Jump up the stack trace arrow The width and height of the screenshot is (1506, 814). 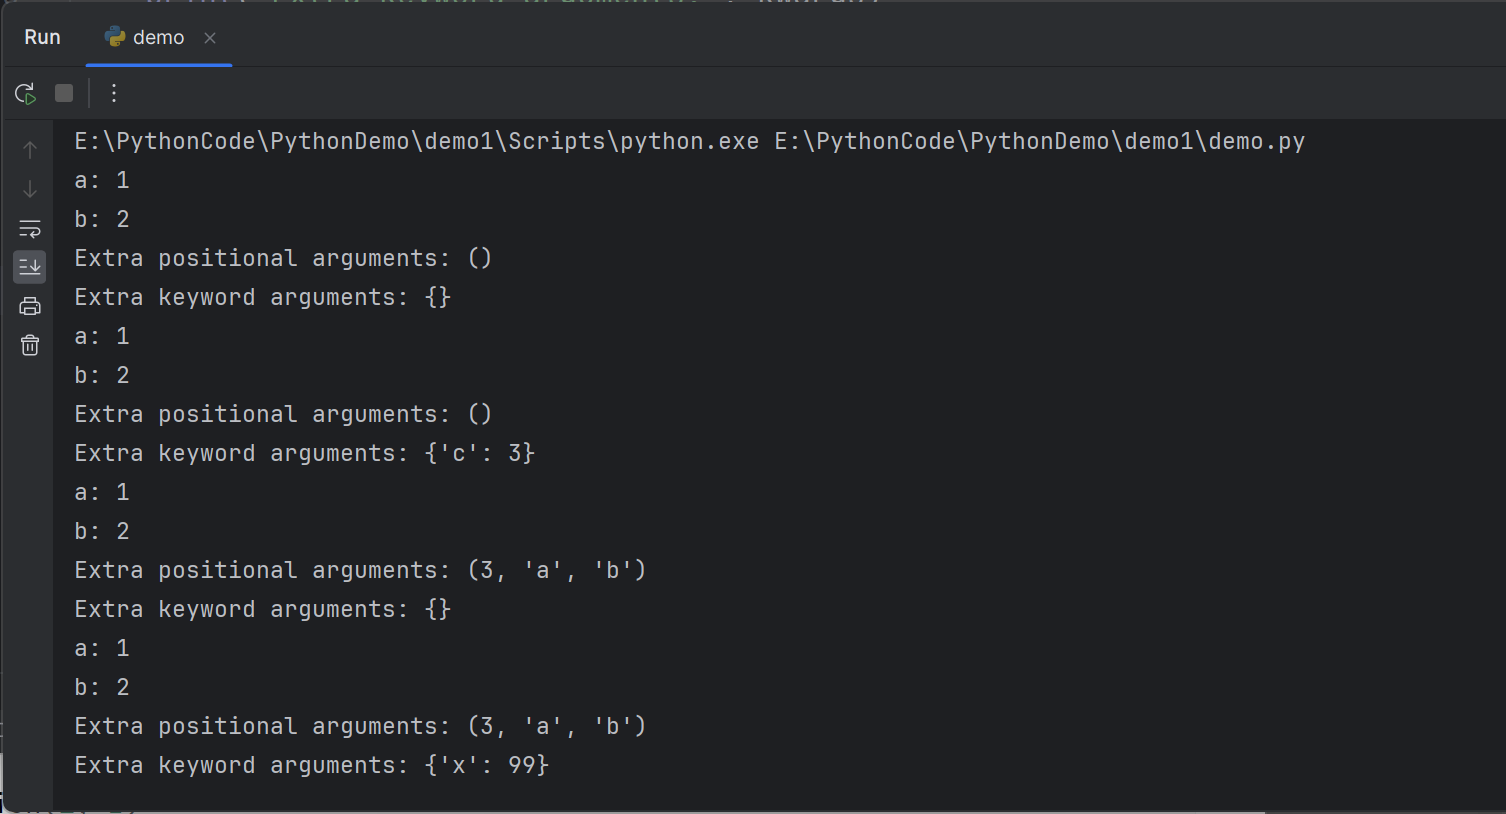[30, 150]
